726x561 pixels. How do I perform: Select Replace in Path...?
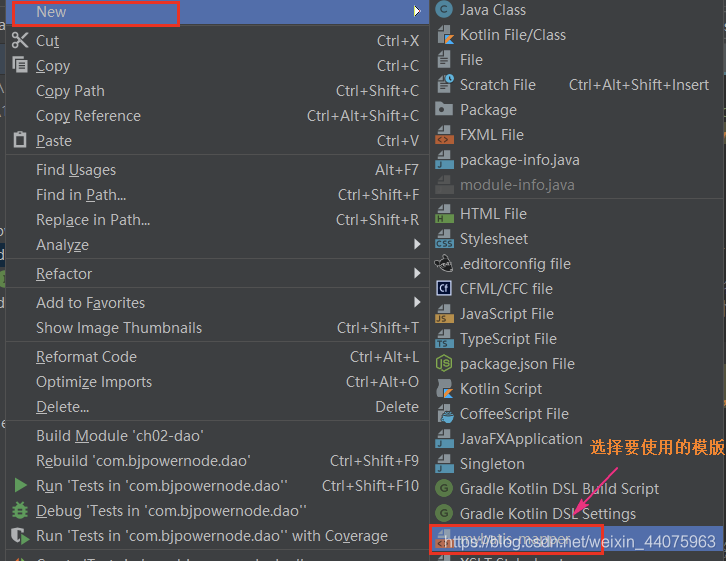(x=218, y=220)
